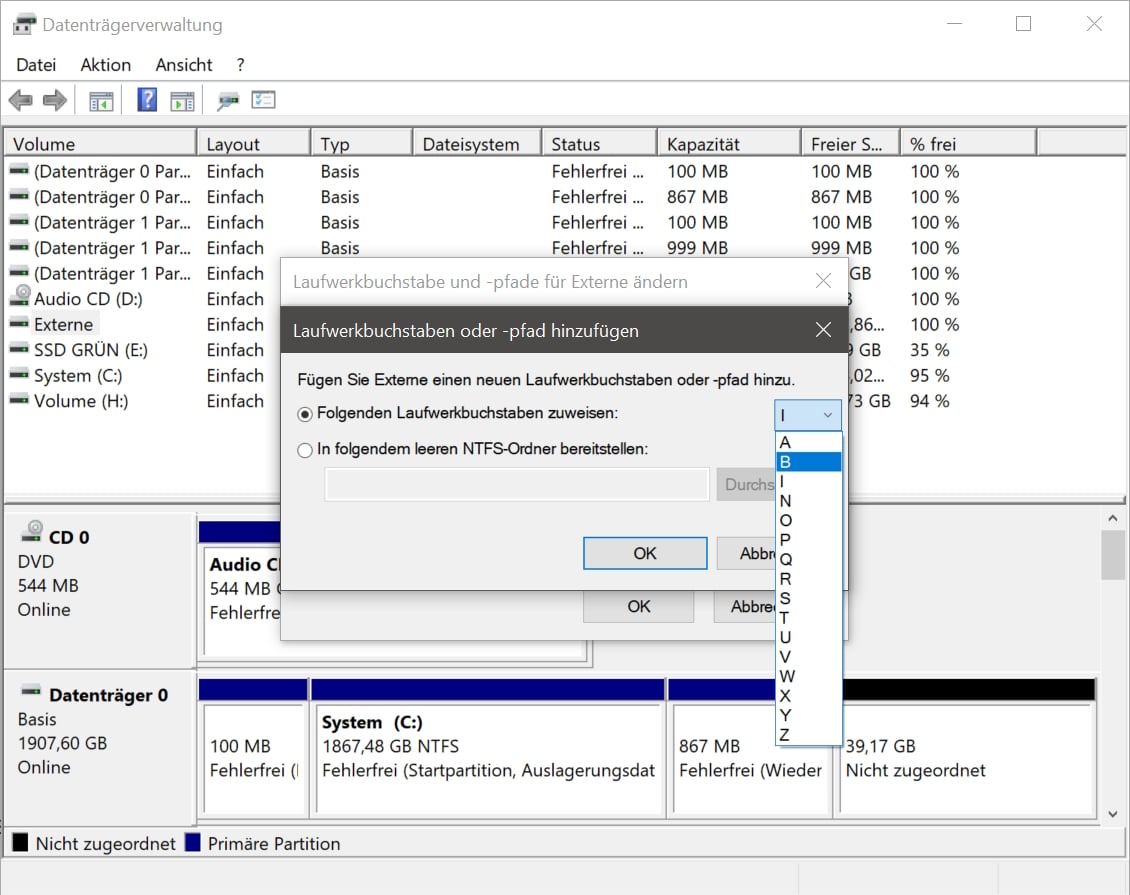Click the drive icon of SSD GRÜN (E:)
Screen dimensions: 1130x895
pos(19,349)
